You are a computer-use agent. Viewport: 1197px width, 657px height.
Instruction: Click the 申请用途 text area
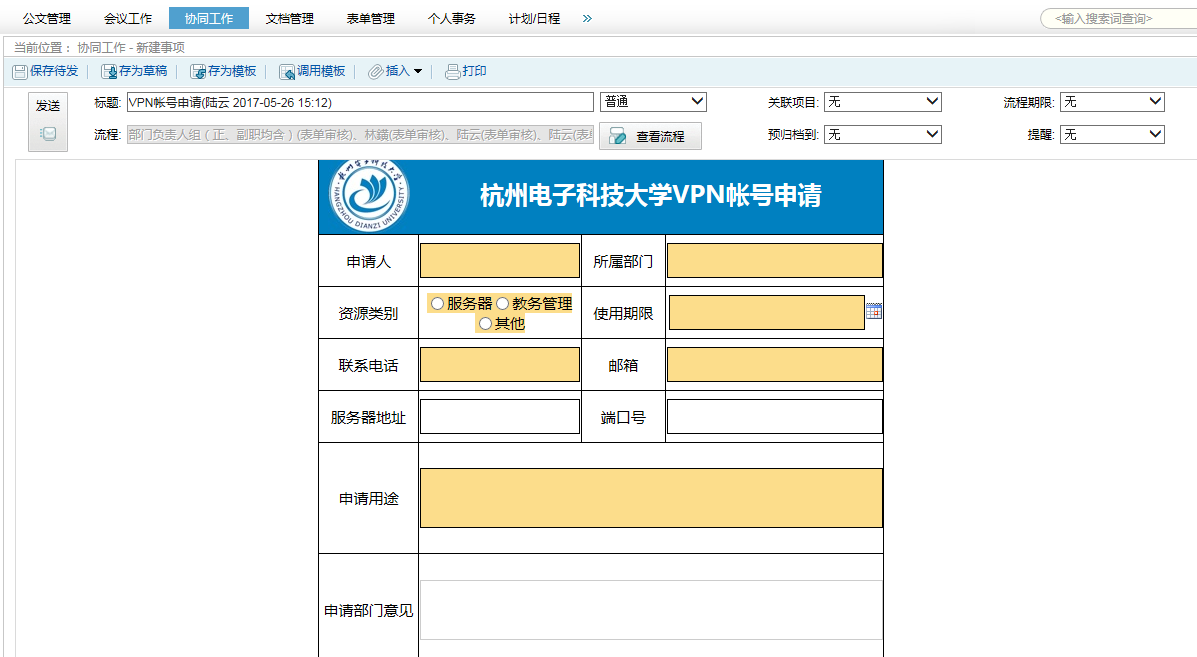[651, 498]
